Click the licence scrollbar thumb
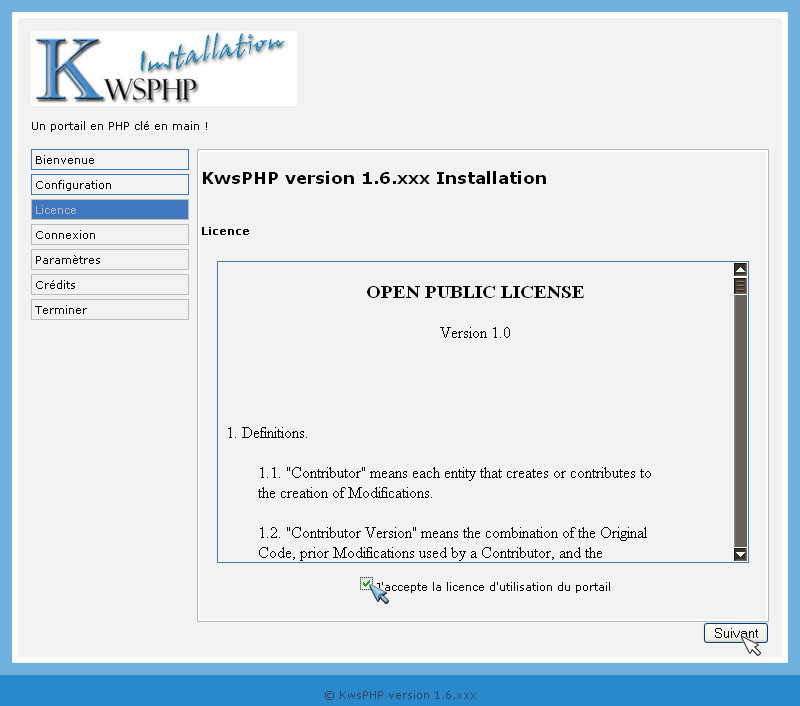Screen dimensions: 800x706 click(740, 286)
